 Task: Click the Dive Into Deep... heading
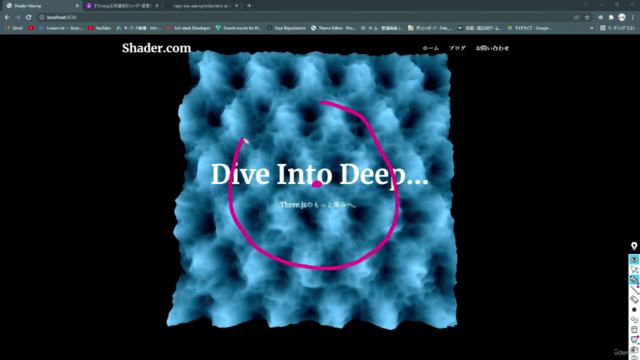pyautogui.click(x=319, y=175)
